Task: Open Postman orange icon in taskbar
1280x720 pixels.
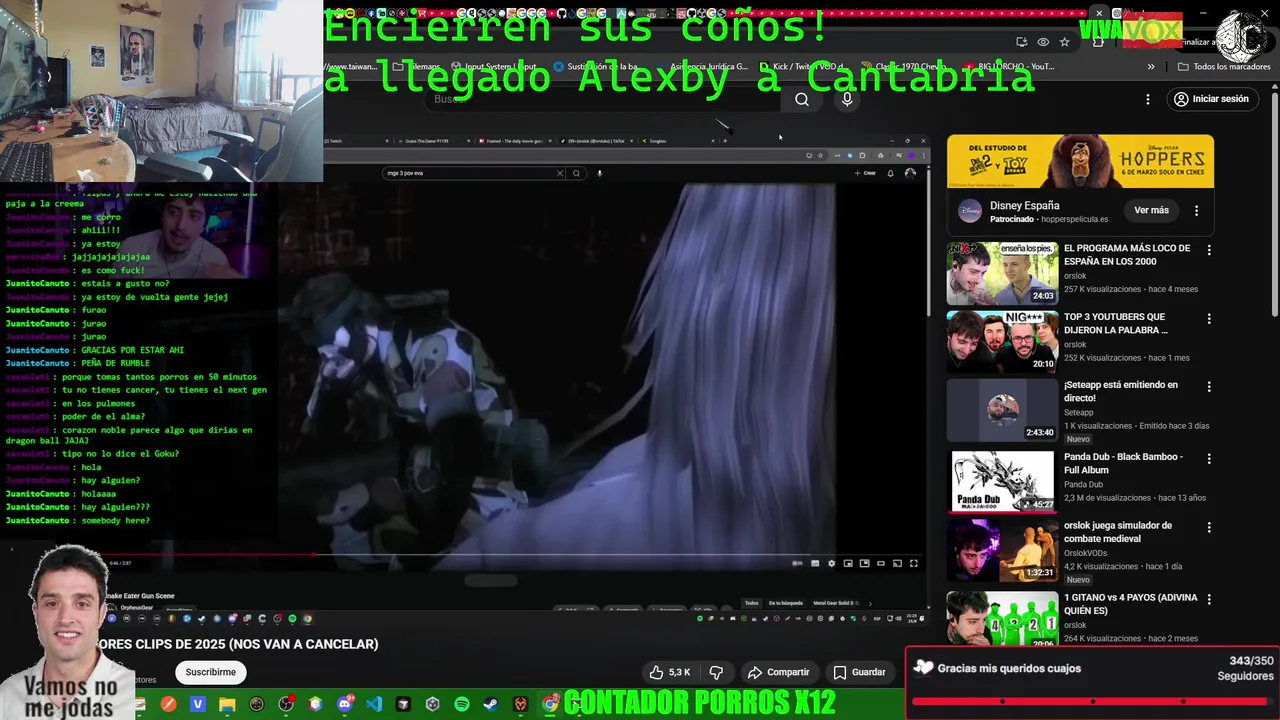Action: [169, 704]
